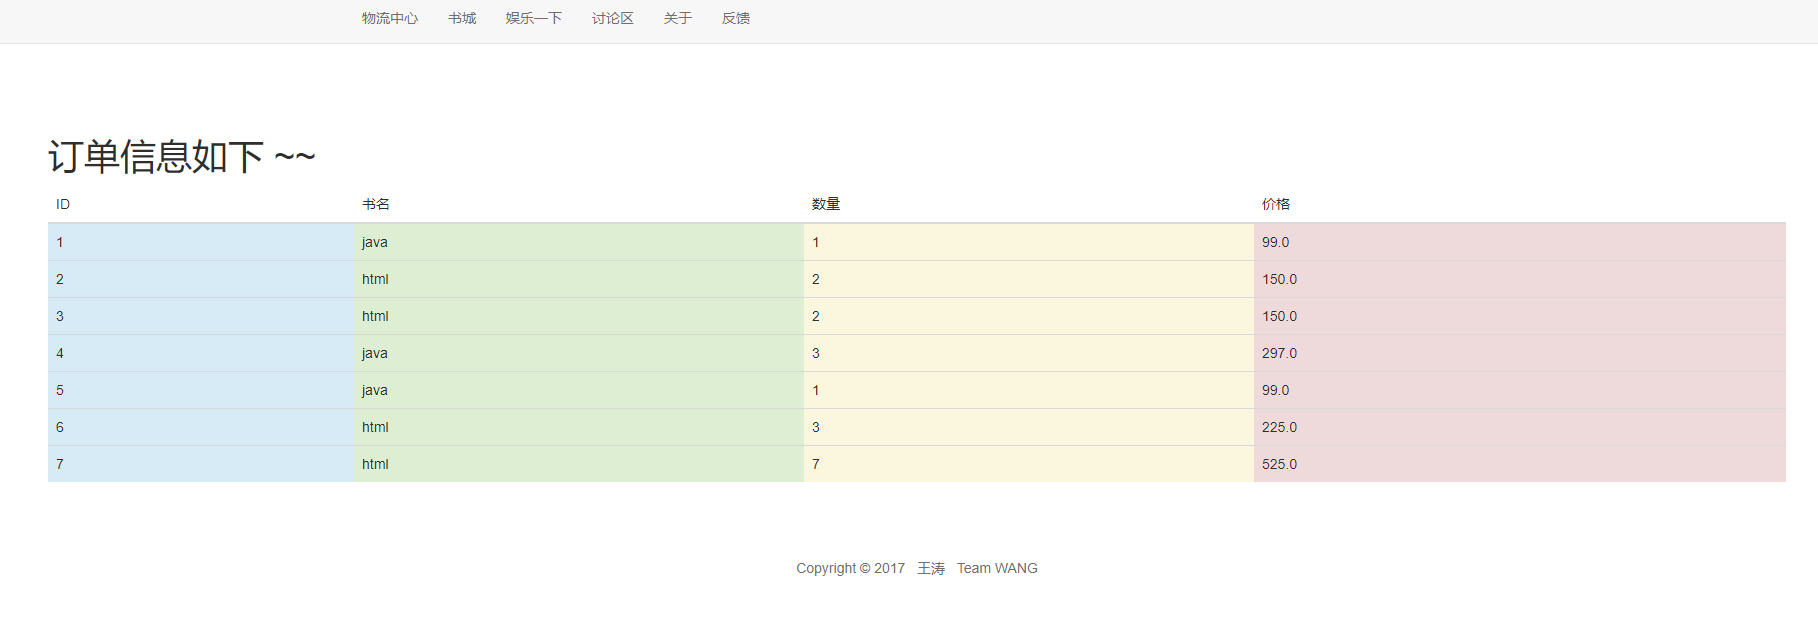Click the 数量 column header
This screenshot has width=1818, height=643.
826,204
